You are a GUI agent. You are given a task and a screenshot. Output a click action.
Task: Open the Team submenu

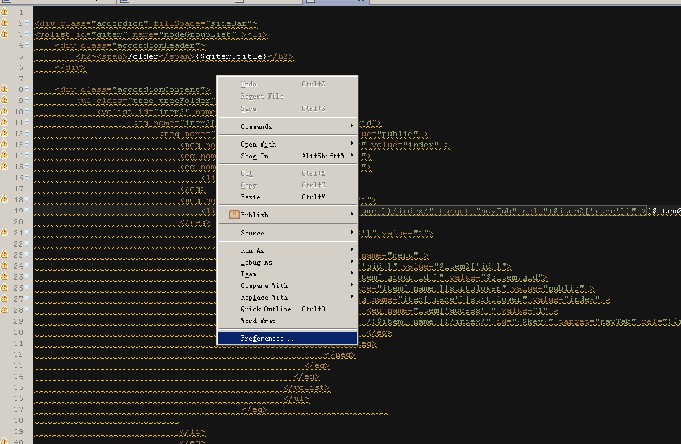[288, 274]
